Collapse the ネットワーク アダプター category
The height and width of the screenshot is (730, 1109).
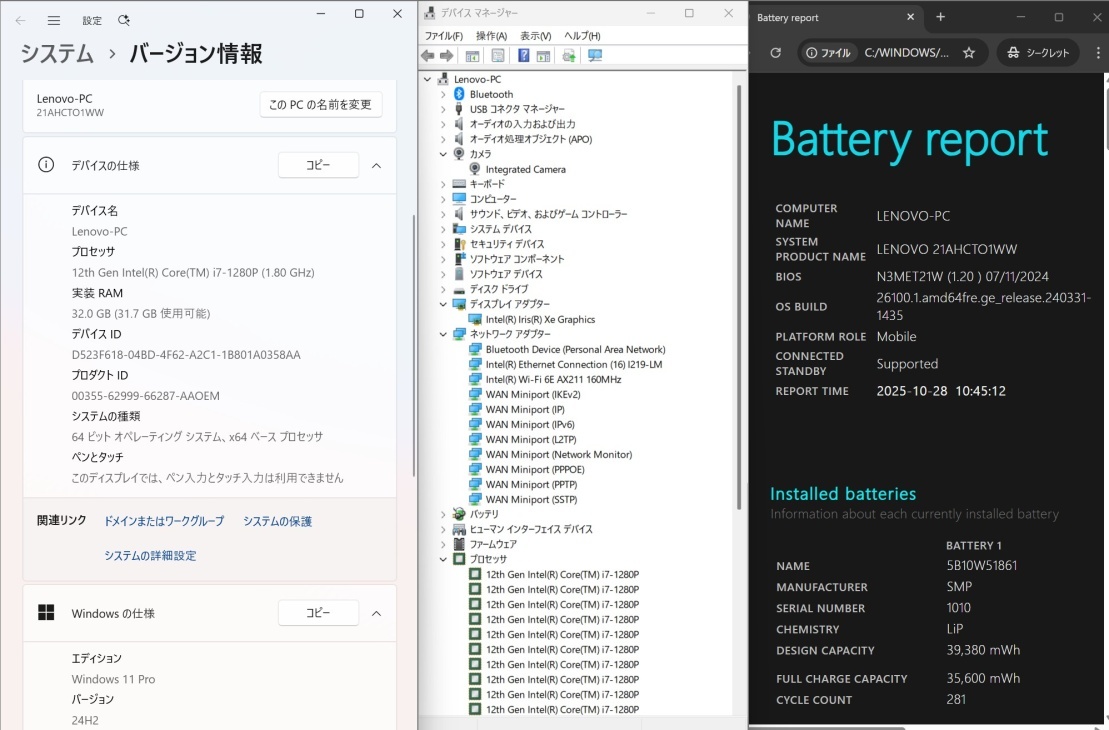point(443,334)
